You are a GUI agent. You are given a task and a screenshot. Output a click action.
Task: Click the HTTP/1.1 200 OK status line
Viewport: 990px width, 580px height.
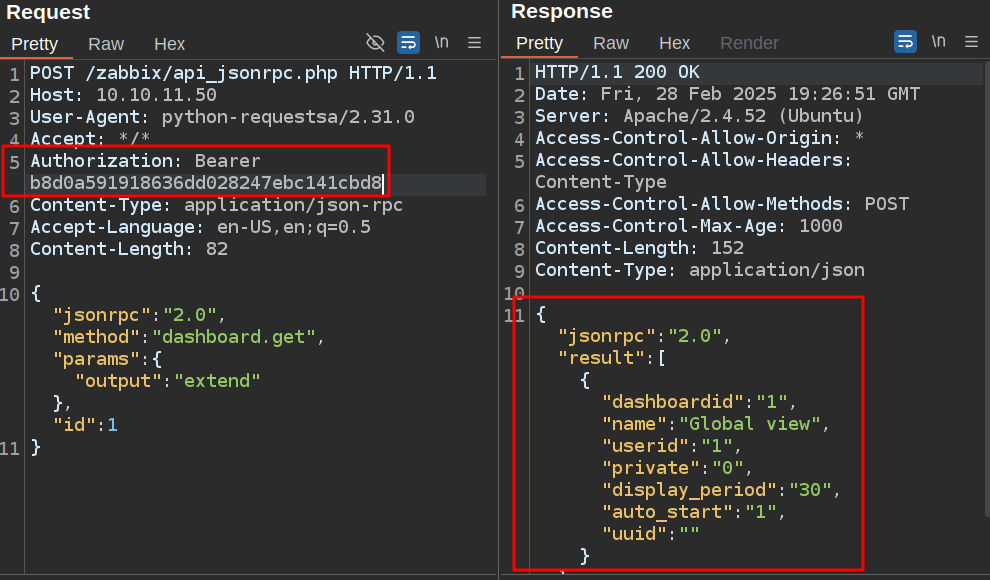(617, 73)
